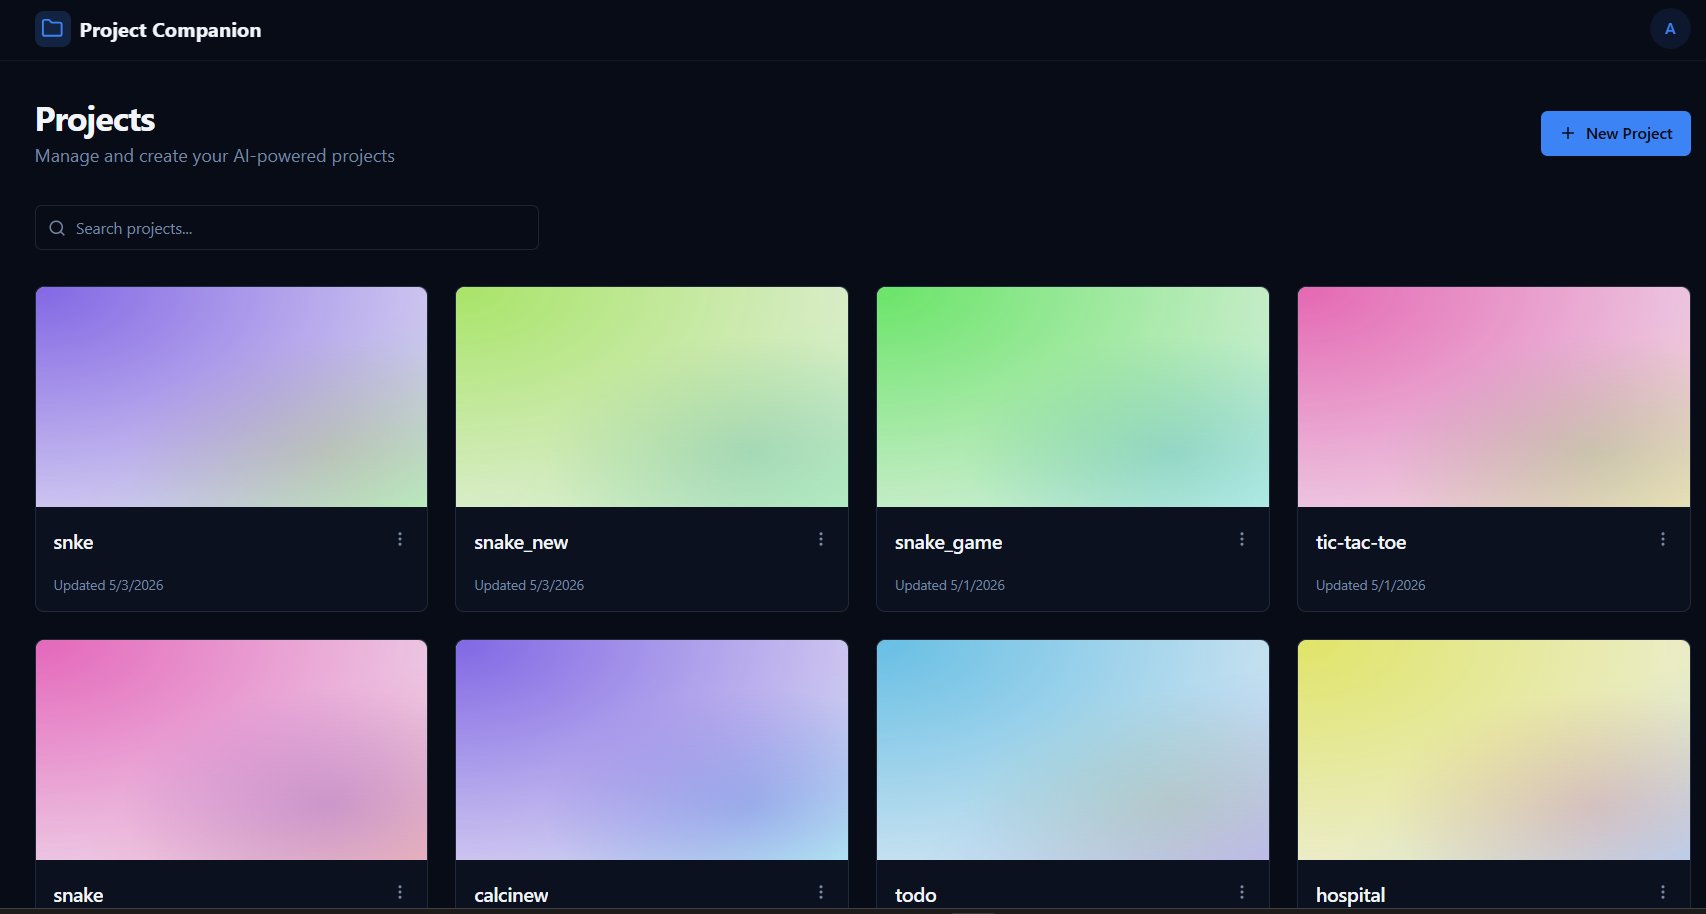Click the snke project title
The width and height of the screenshot is (1706, 914).
[73, 542]
